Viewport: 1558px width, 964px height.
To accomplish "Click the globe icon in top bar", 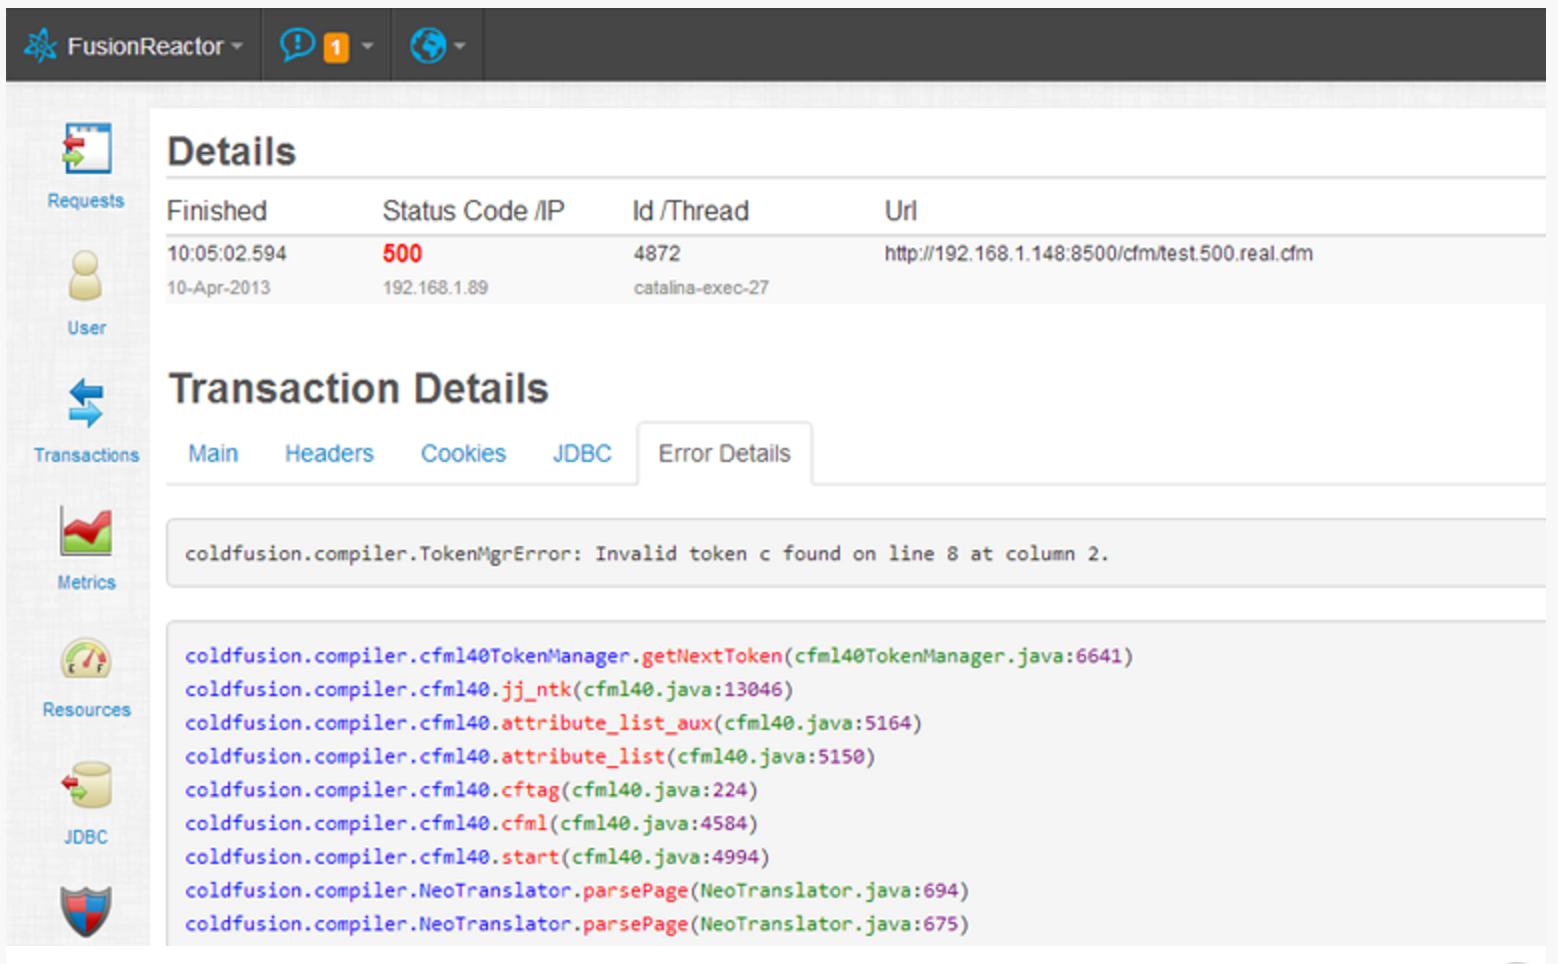I will coord(428,46).
